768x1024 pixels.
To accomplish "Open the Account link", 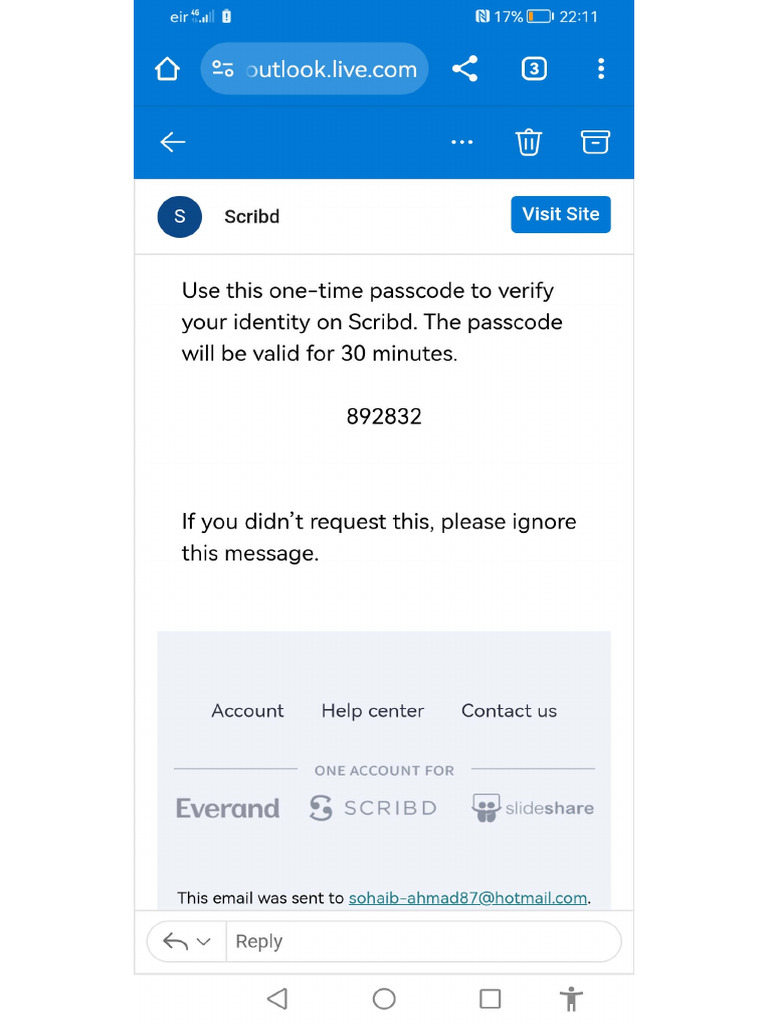I will (247, 711).
